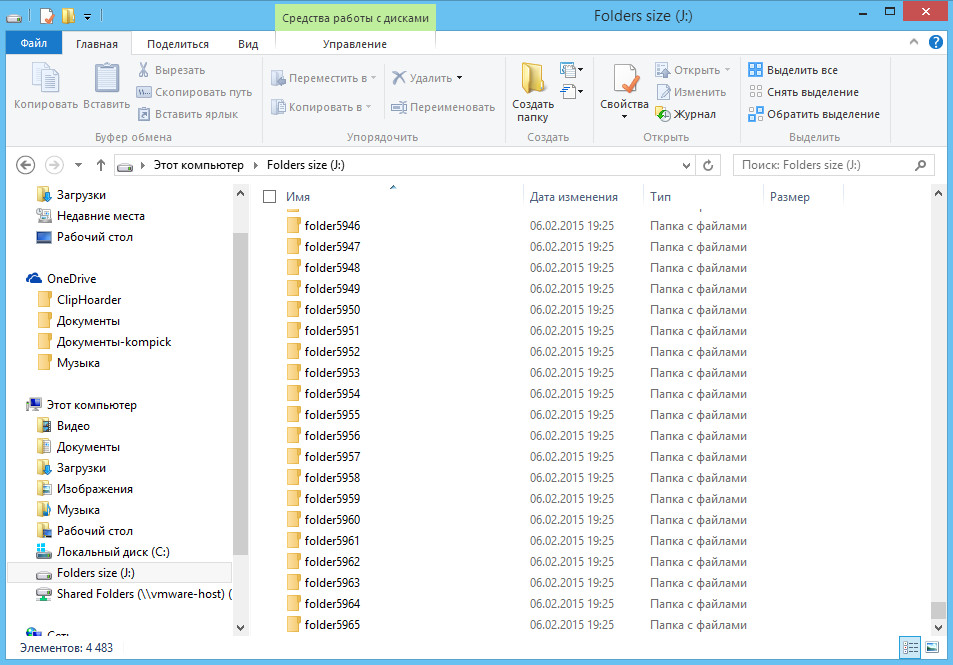953x665 pixels.
Task: Switch to the Вид (View) ribbon tab
Action: [x=248, y=44]
